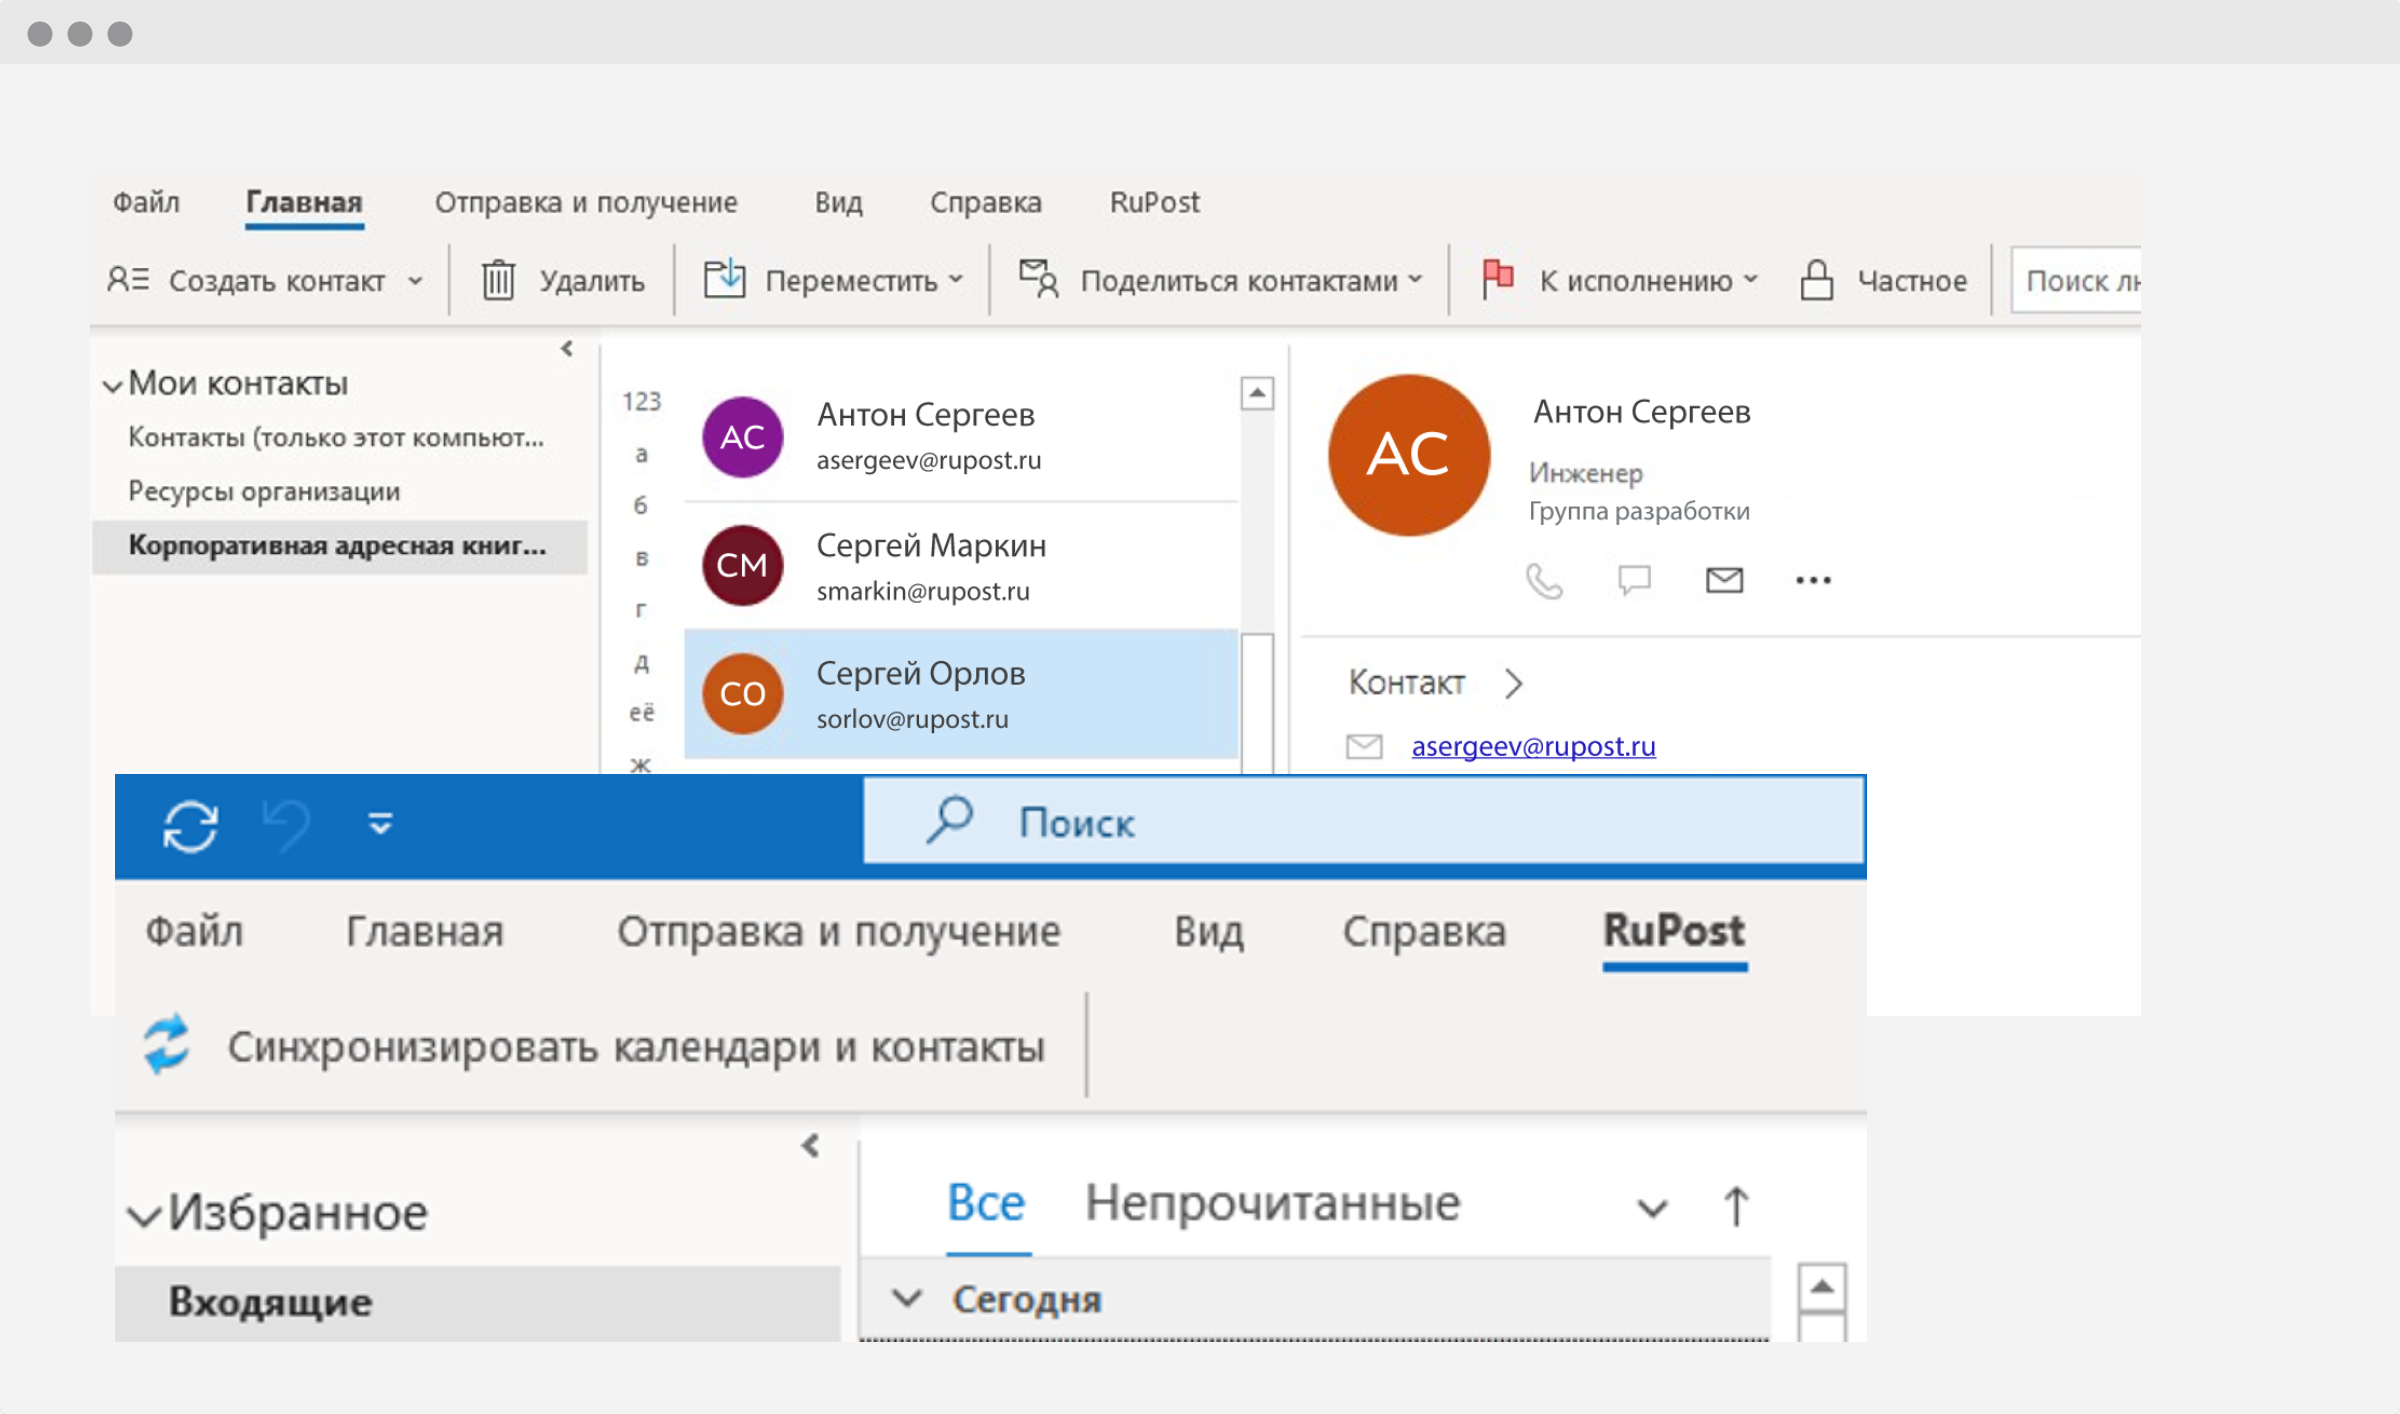Click the Delete trash can icon

(498, 280)
